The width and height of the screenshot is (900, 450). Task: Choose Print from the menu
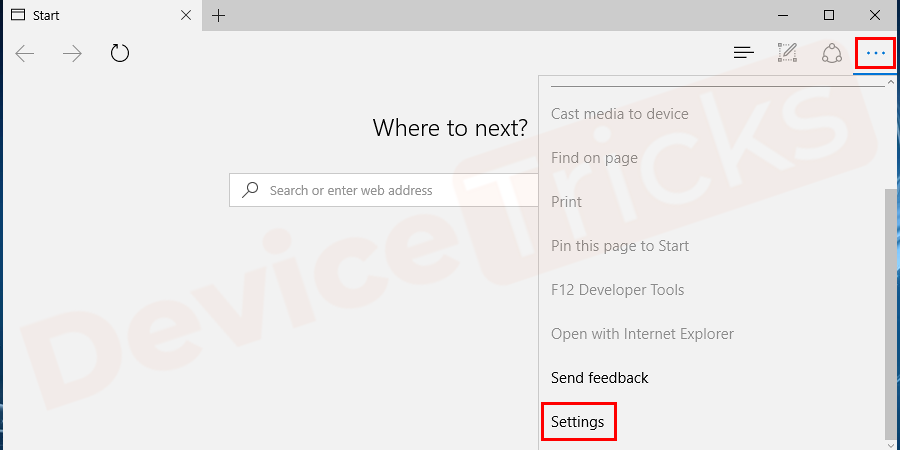[x=566, y=202]
